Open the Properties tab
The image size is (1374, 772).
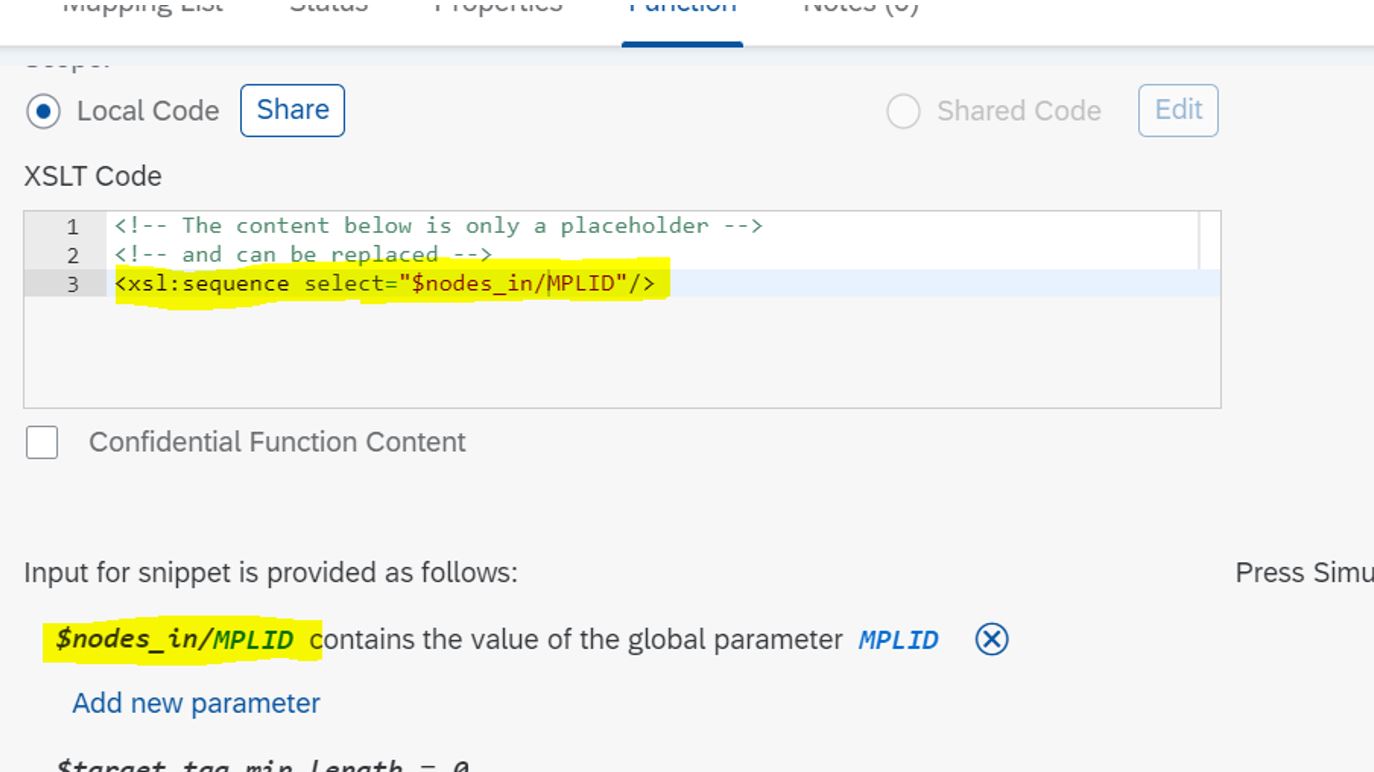coord(497,8)
